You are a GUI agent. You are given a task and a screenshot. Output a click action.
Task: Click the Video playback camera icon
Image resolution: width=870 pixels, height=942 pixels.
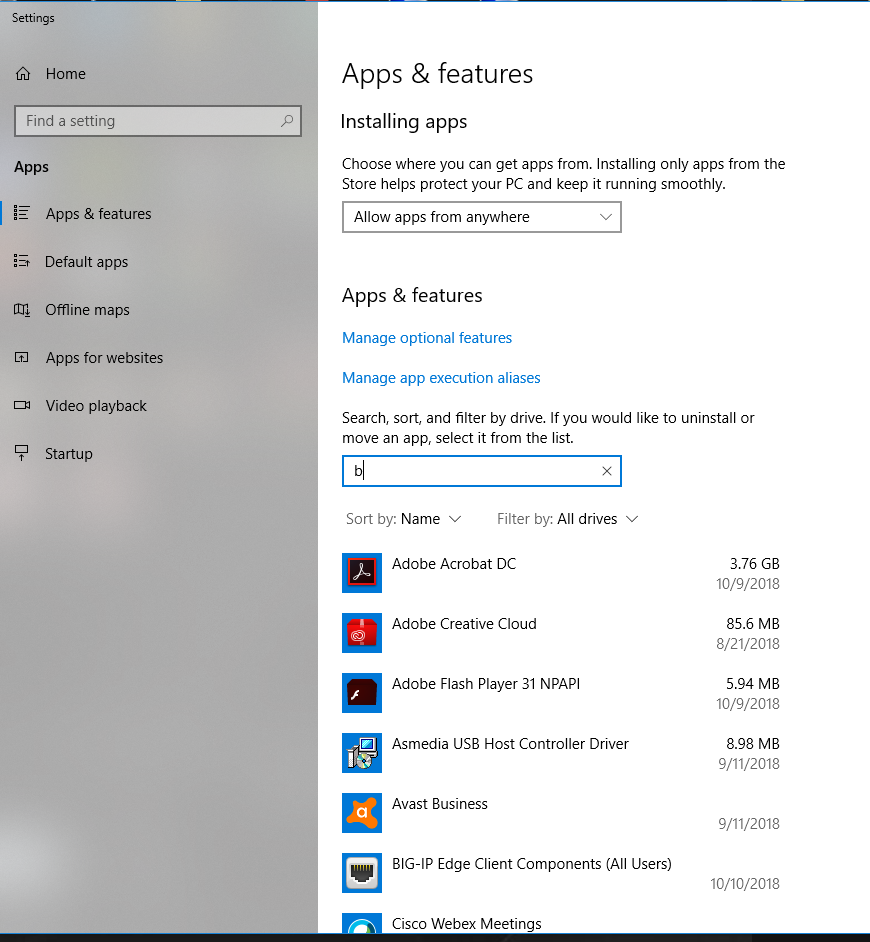tap(22, 405)
